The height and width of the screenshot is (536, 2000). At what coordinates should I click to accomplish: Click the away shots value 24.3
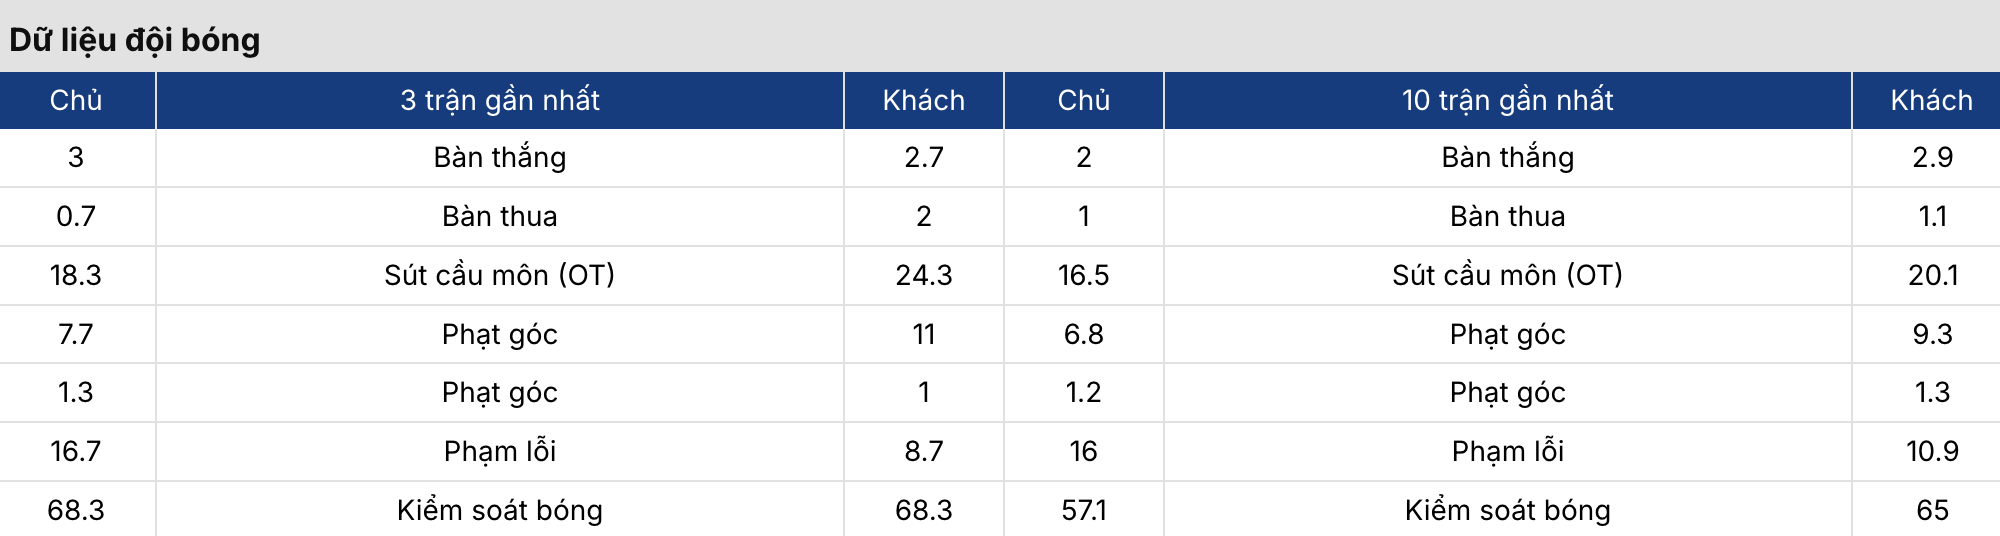pos(923,275)
